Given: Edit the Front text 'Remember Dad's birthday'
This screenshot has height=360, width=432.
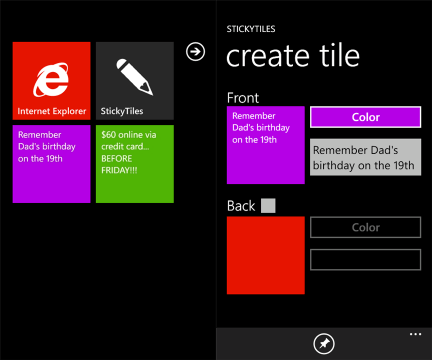Looking at the screenshot, I should click(365, 157).
